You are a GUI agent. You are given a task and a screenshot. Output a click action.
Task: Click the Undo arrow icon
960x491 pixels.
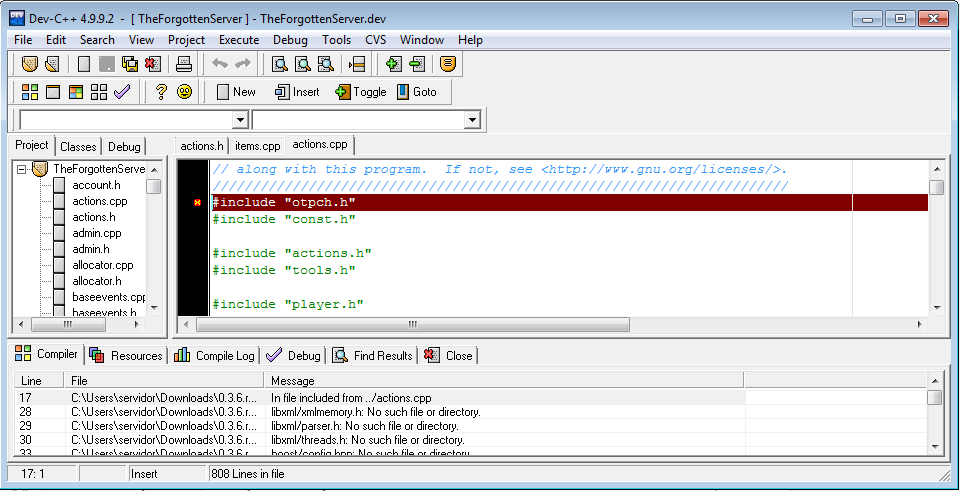point(220,64)
